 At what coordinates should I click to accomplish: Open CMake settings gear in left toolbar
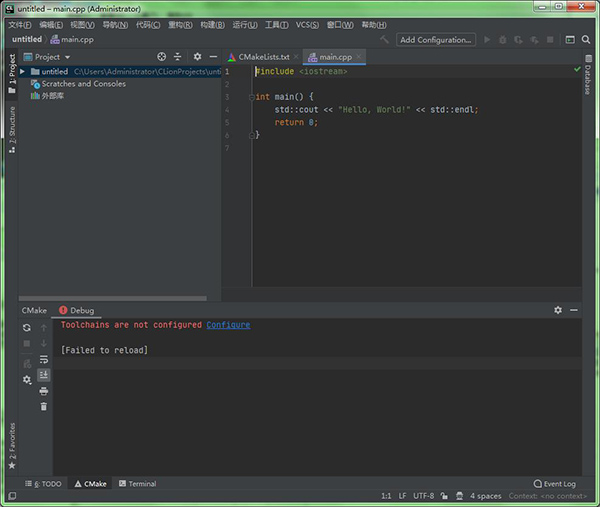(x=27, y=380)
